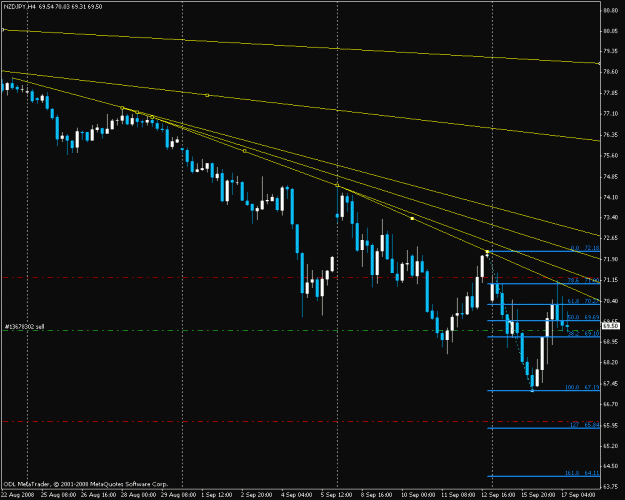Click the solid yellow square trendline handle near 73.40

(x=412, y=219)
